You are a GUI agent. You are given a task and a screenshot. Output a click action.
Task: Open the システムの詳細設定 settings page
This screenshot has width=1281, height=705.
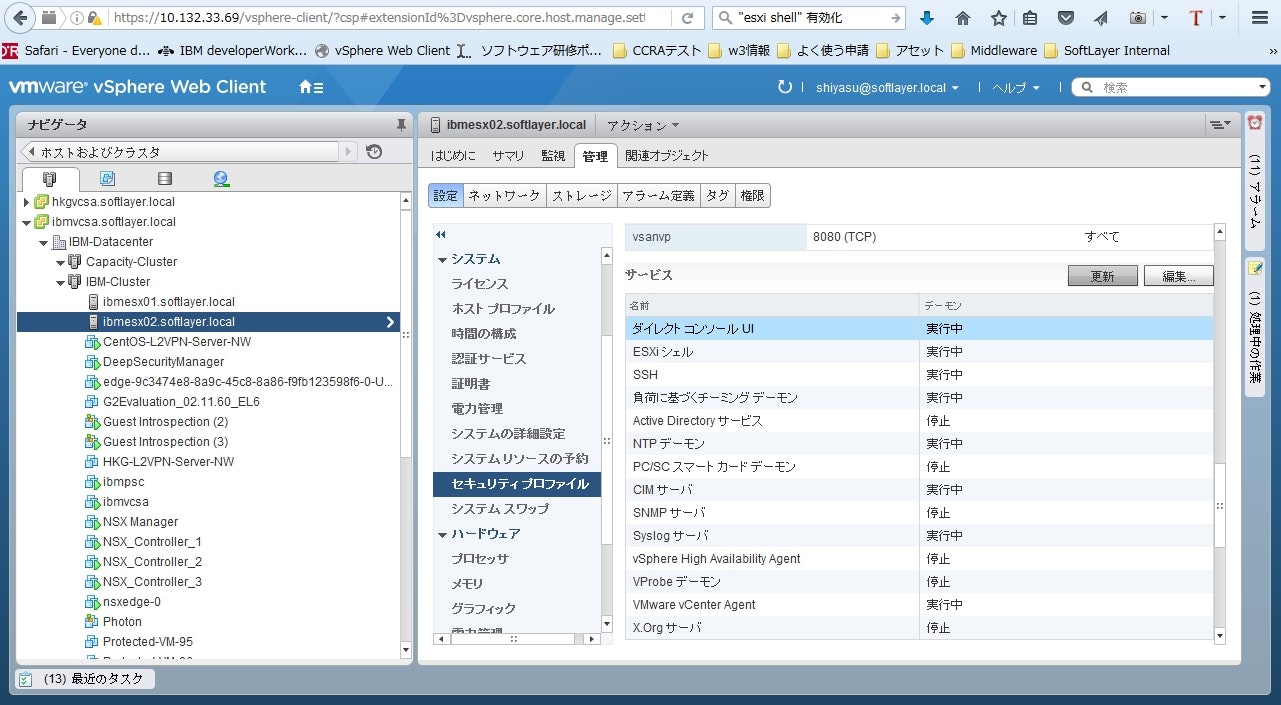click(508, 434)
